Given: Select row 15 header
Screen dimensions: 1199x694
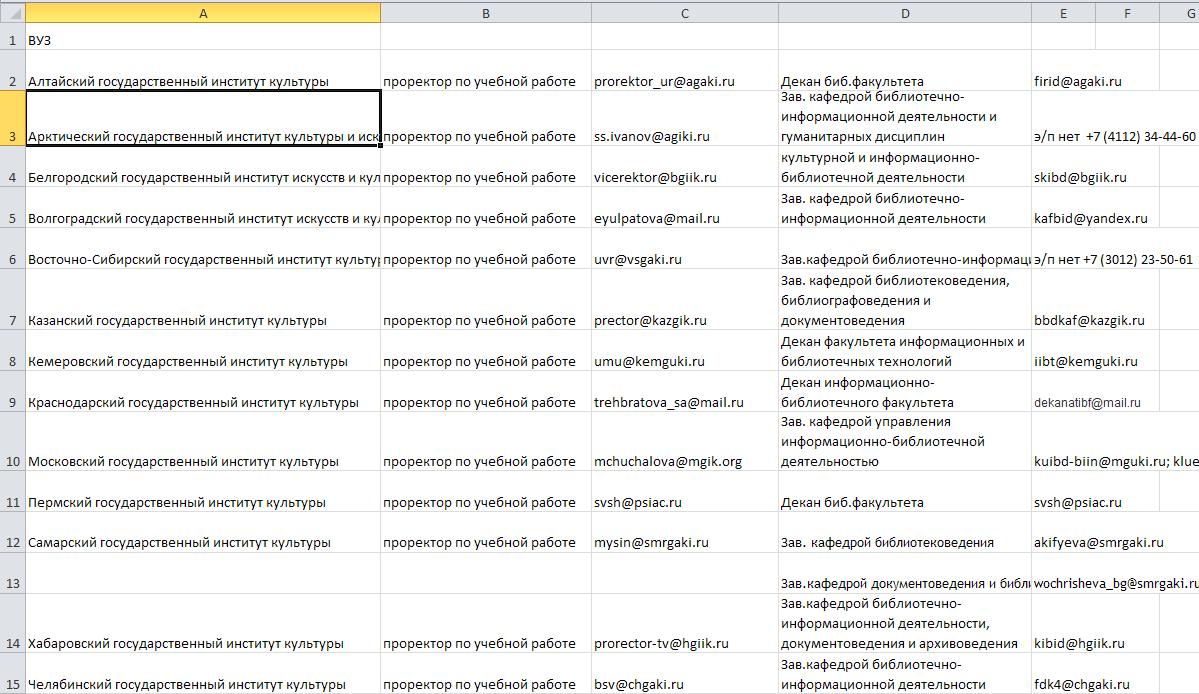Looking at the screenshot, I should click(x=12, y=673).
